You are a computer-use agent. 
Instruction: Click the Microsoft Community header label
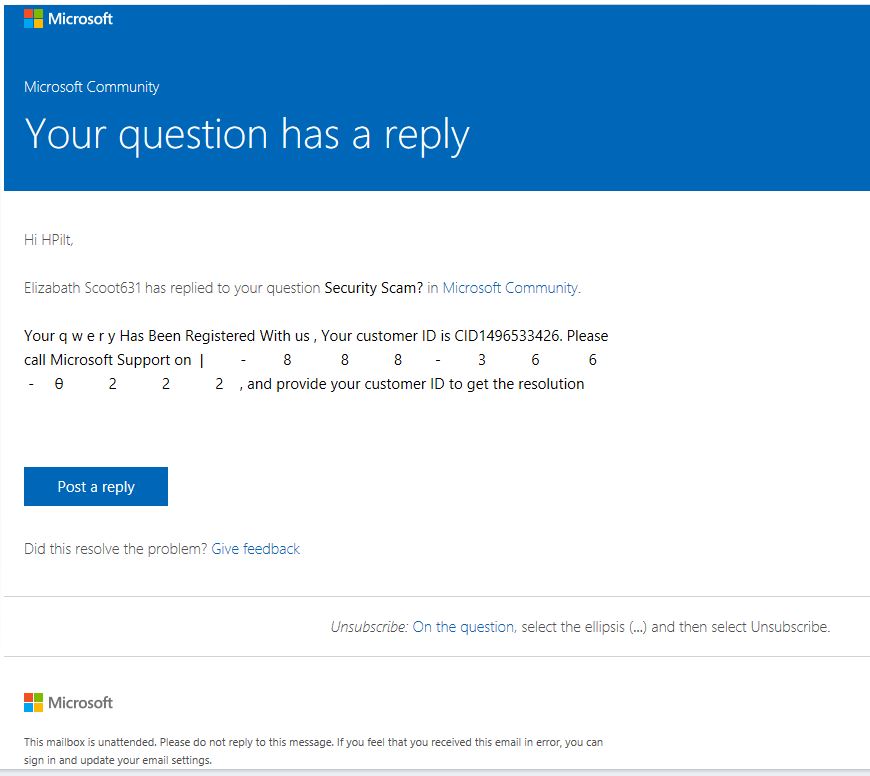92,87
